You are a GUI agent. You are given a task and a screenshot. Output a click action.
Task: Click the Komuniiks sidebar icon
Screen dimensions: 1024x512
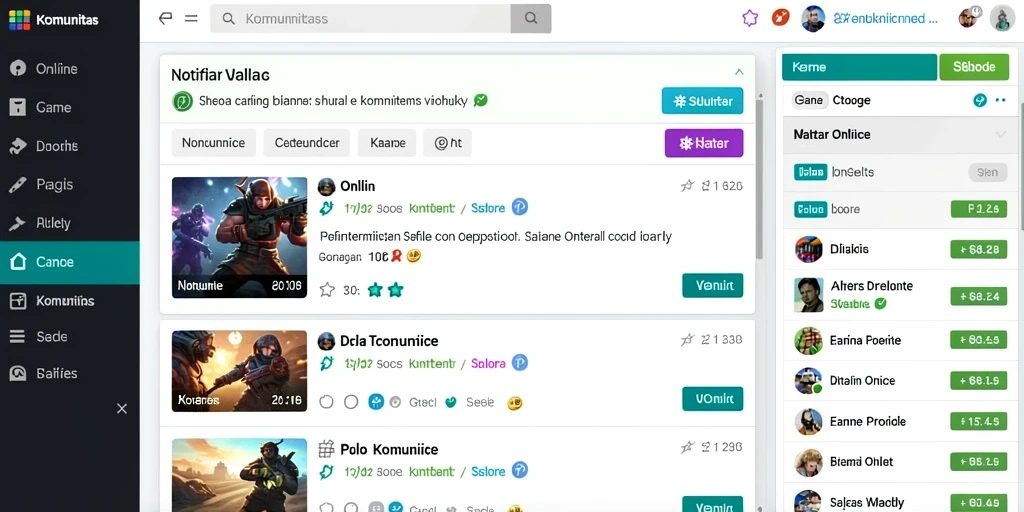click(x=18, y=301)
